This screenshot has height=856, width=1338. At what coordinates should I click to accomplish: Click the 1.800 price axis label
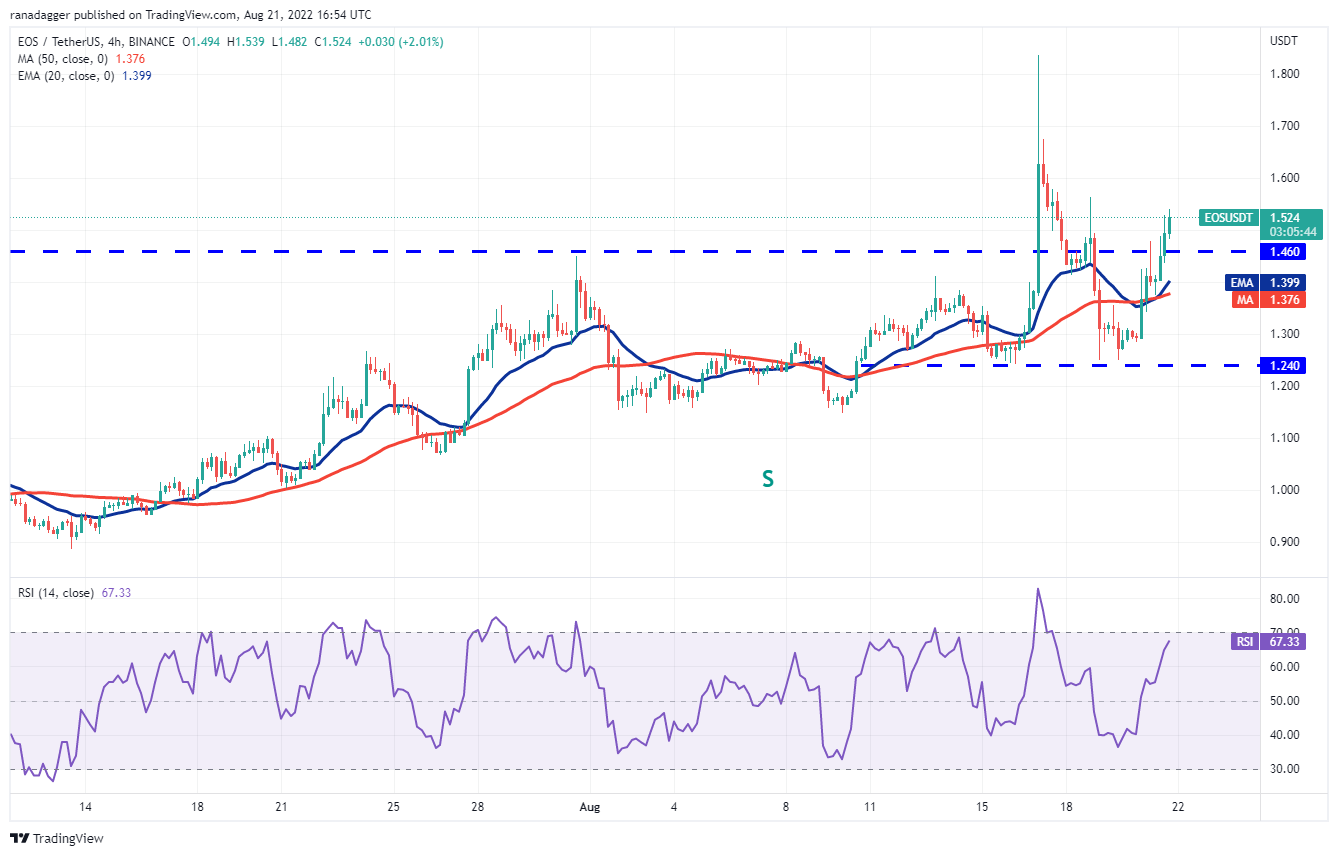coord(1285,74)
